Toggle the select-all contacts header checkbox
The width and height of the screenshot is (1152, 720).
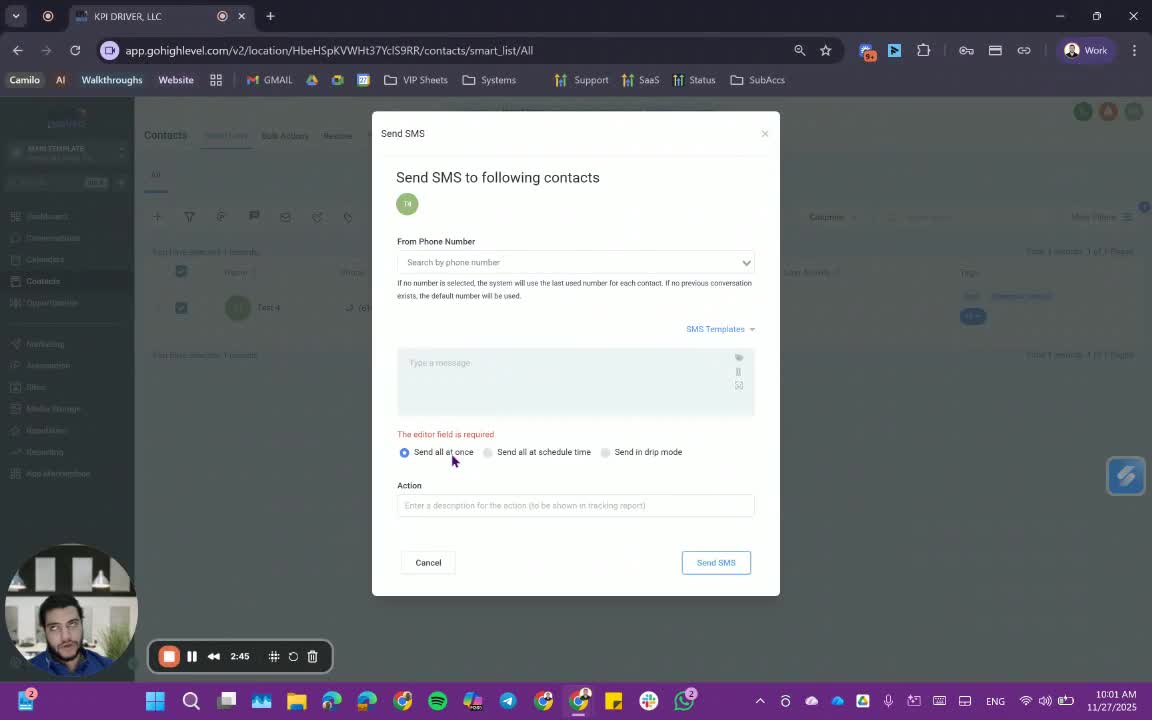pos(181,272)
